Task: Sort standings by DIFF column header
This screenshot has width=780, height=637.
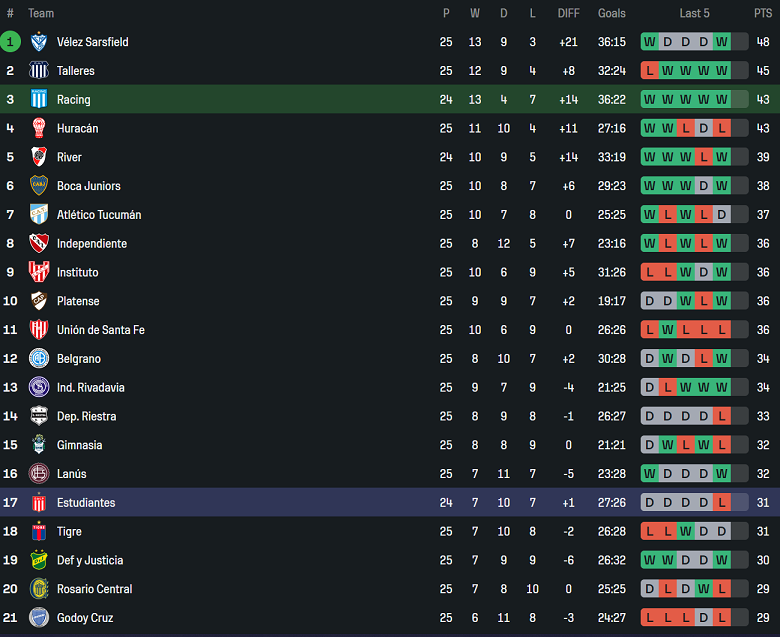Action: (x=568, y=13)
